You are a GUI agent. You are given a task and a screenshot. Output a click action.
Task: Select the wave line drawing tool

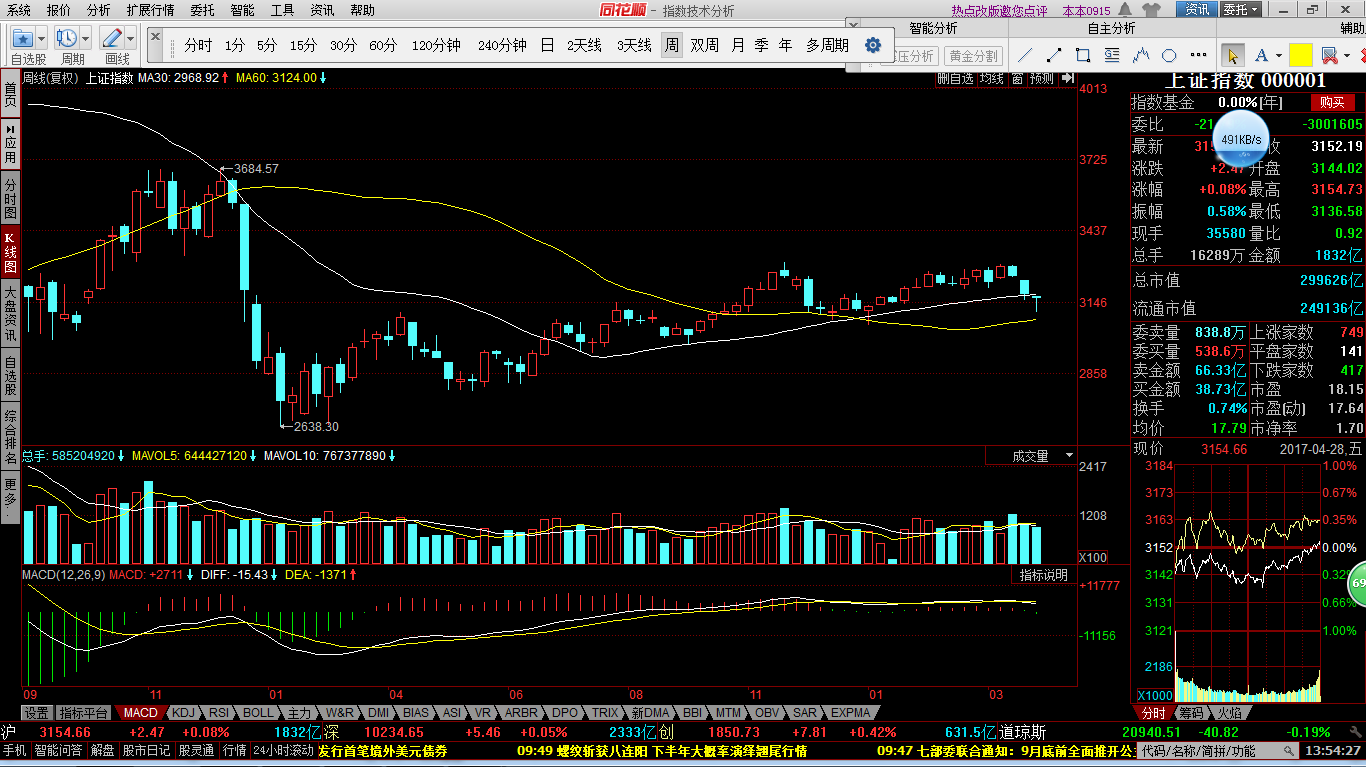(x=1141, y=55)
